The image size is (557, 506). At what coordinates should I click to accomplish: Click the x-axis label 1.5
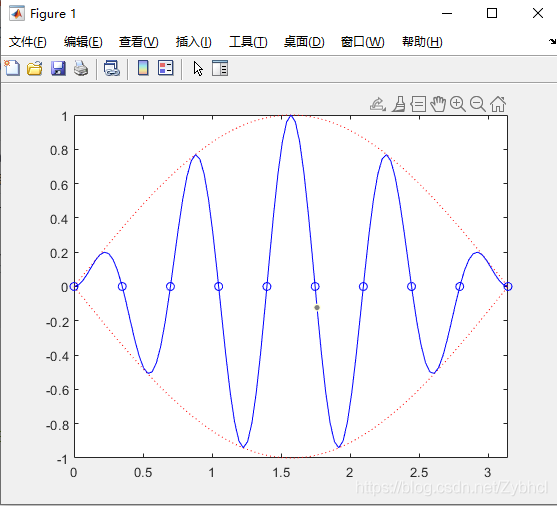pyautogui.click(x=281, y=473)
